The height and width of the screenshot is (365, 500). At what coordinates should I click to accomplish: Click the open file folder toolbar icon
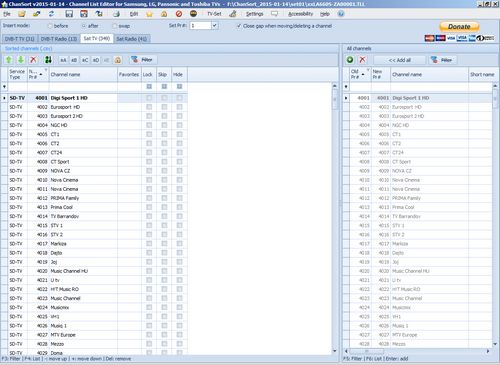coord(22,14)
